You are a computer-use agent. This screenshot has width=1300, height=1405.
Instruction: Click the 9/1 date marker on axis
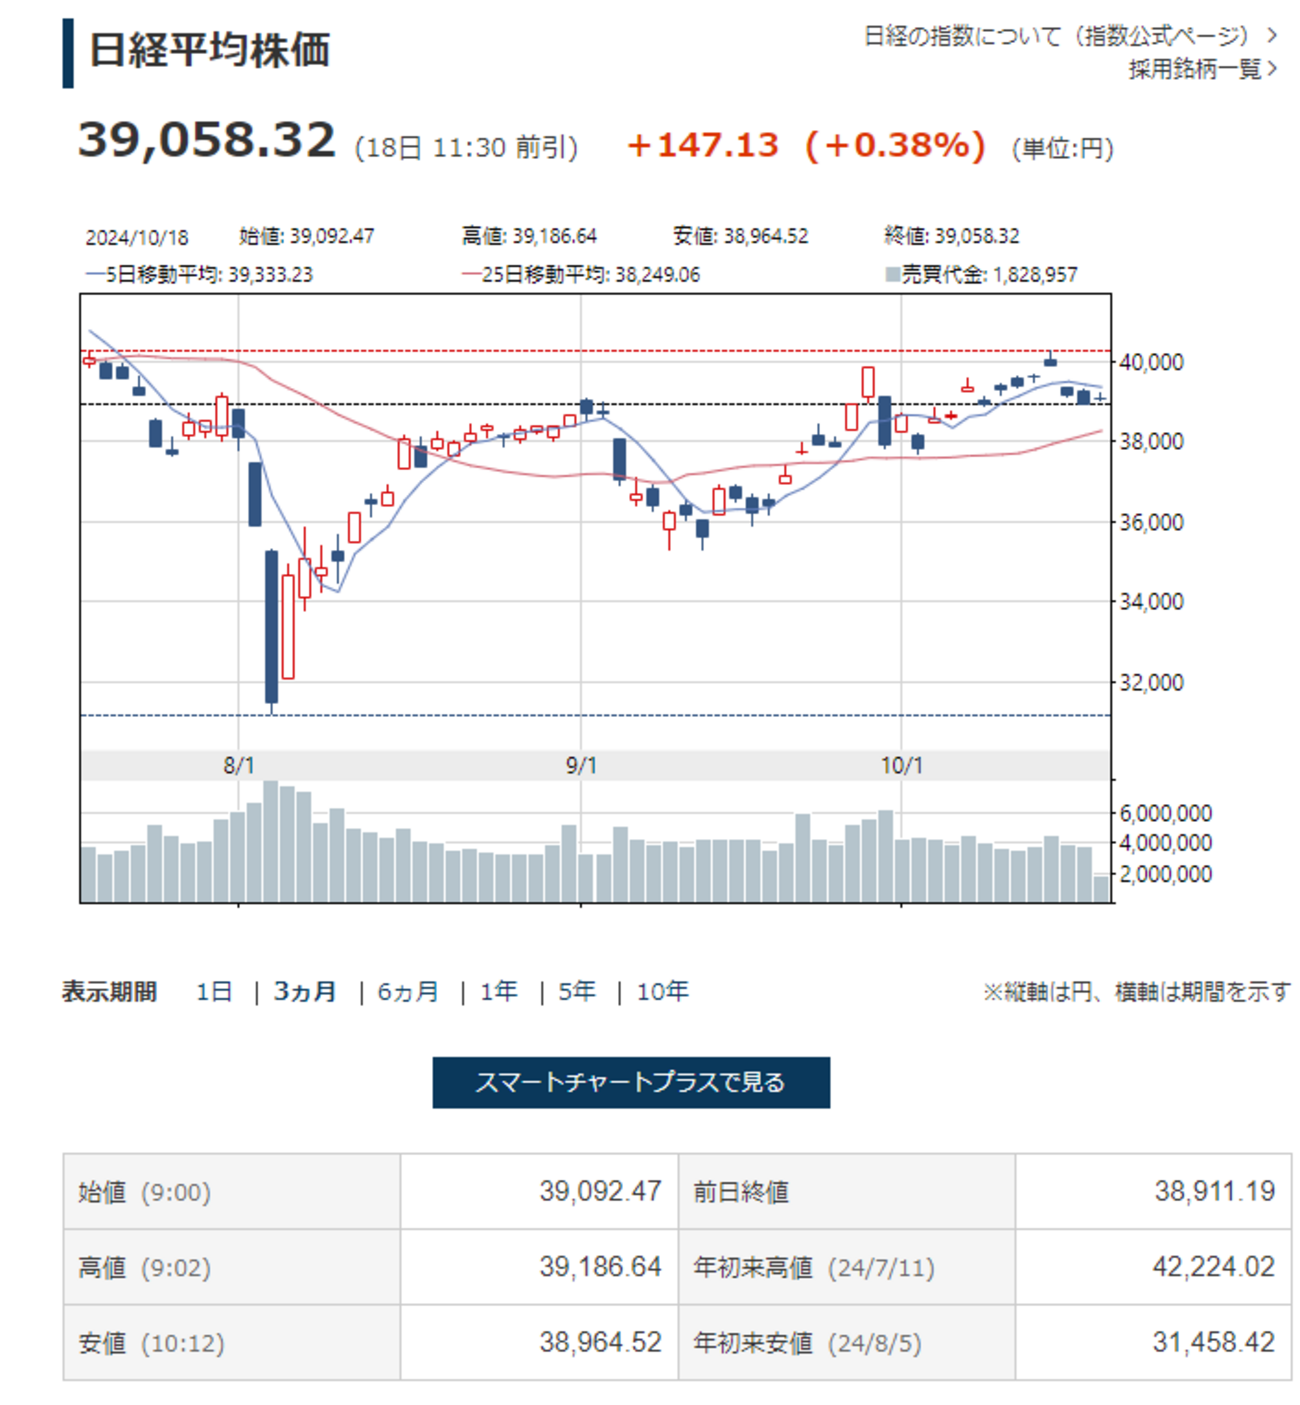[x=581, y=765]
